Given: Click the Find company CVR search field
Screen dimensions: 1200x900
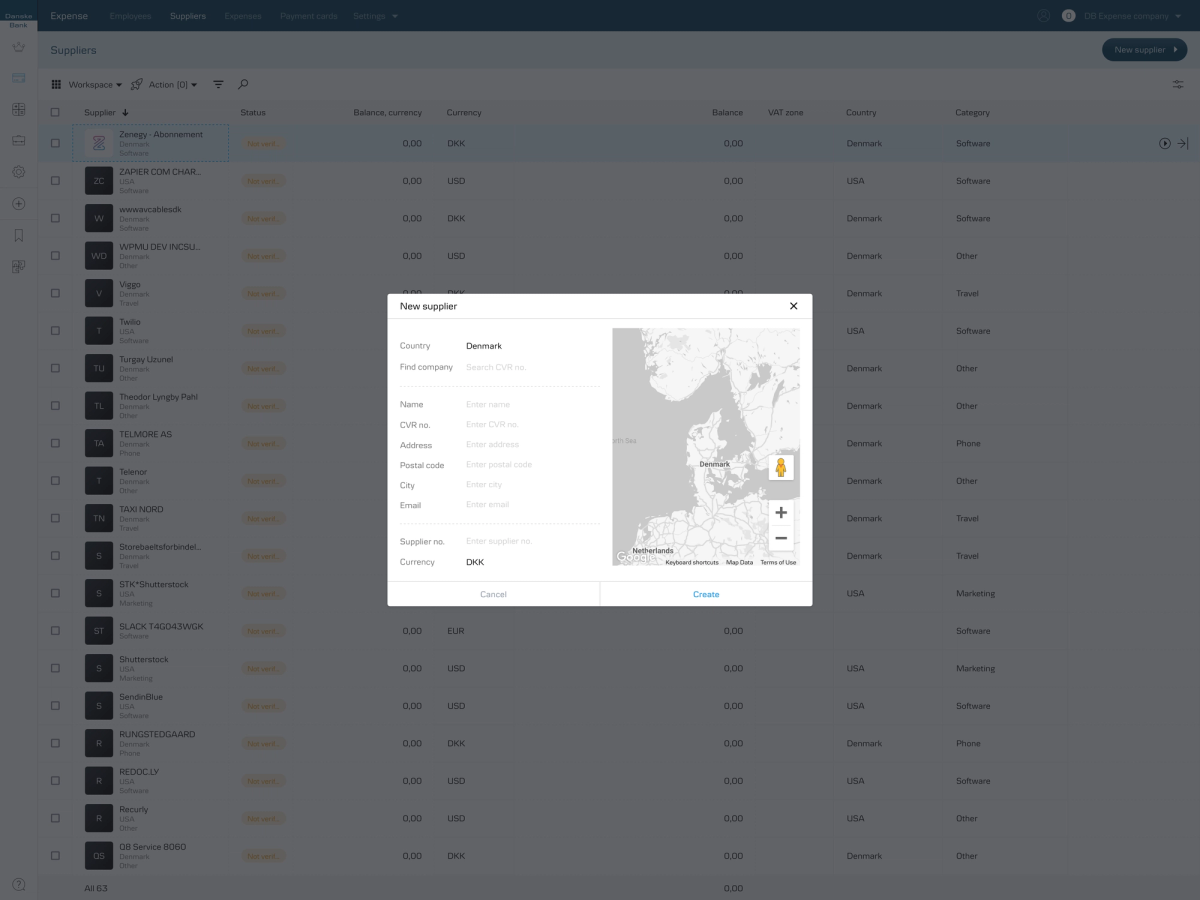Looking at the screenshot, I should tap(532, 367).
